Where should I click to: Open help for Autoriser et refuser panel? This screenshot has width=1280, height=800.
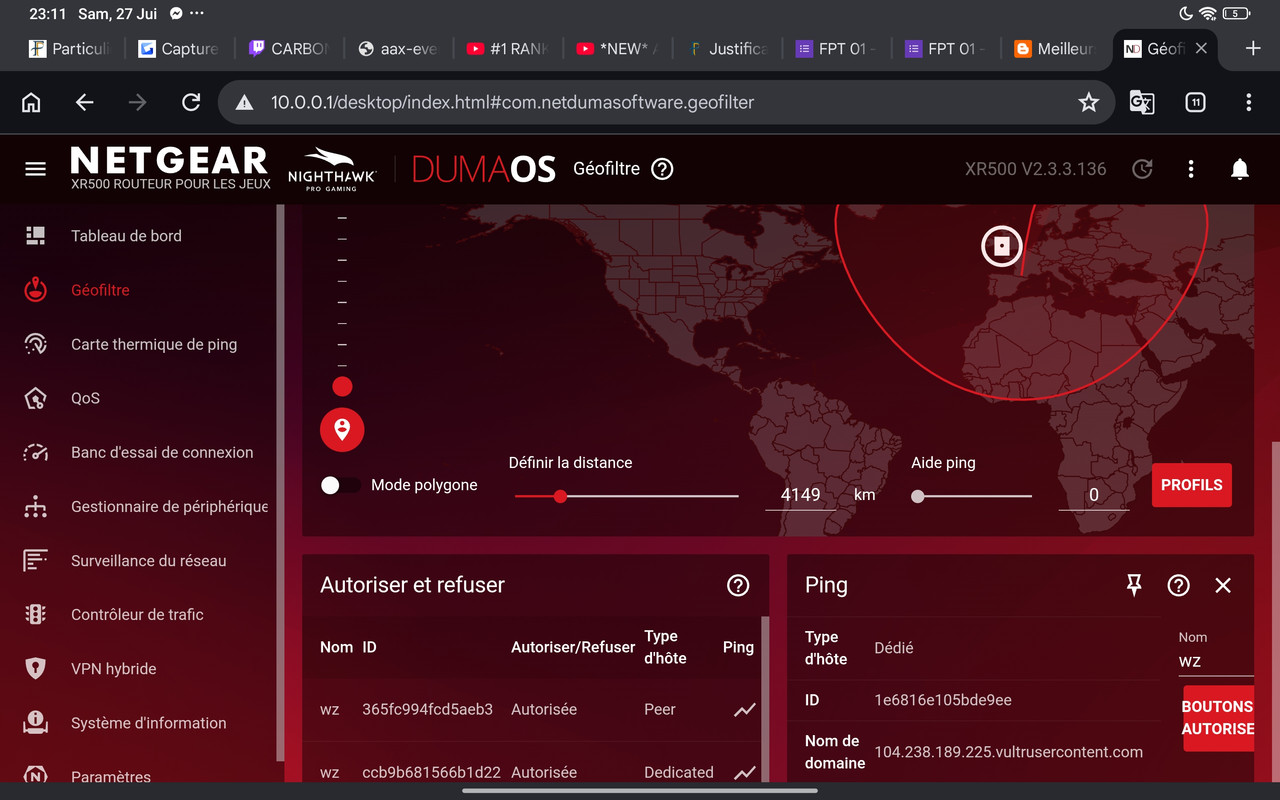click(x=738, y=585)
